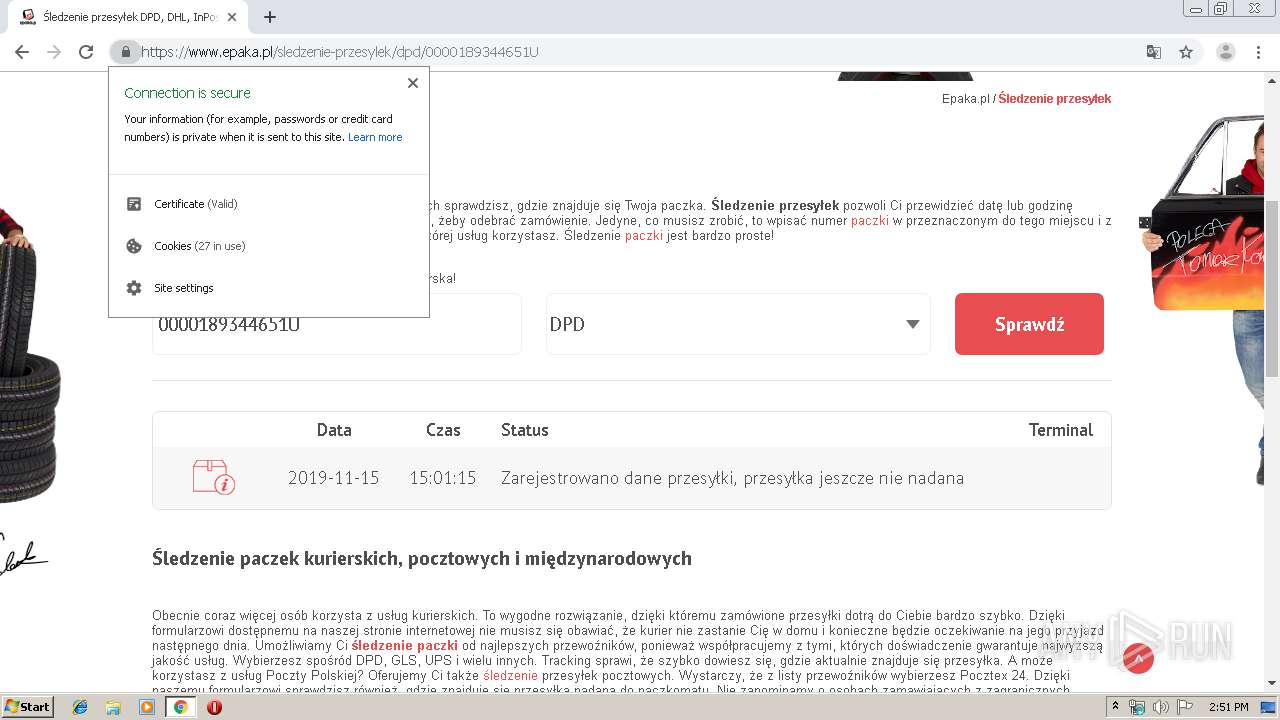Viewport: 1280px width, 720px height.
Task: Open the Chrome profile avatar
Action: pos(1225,52)
